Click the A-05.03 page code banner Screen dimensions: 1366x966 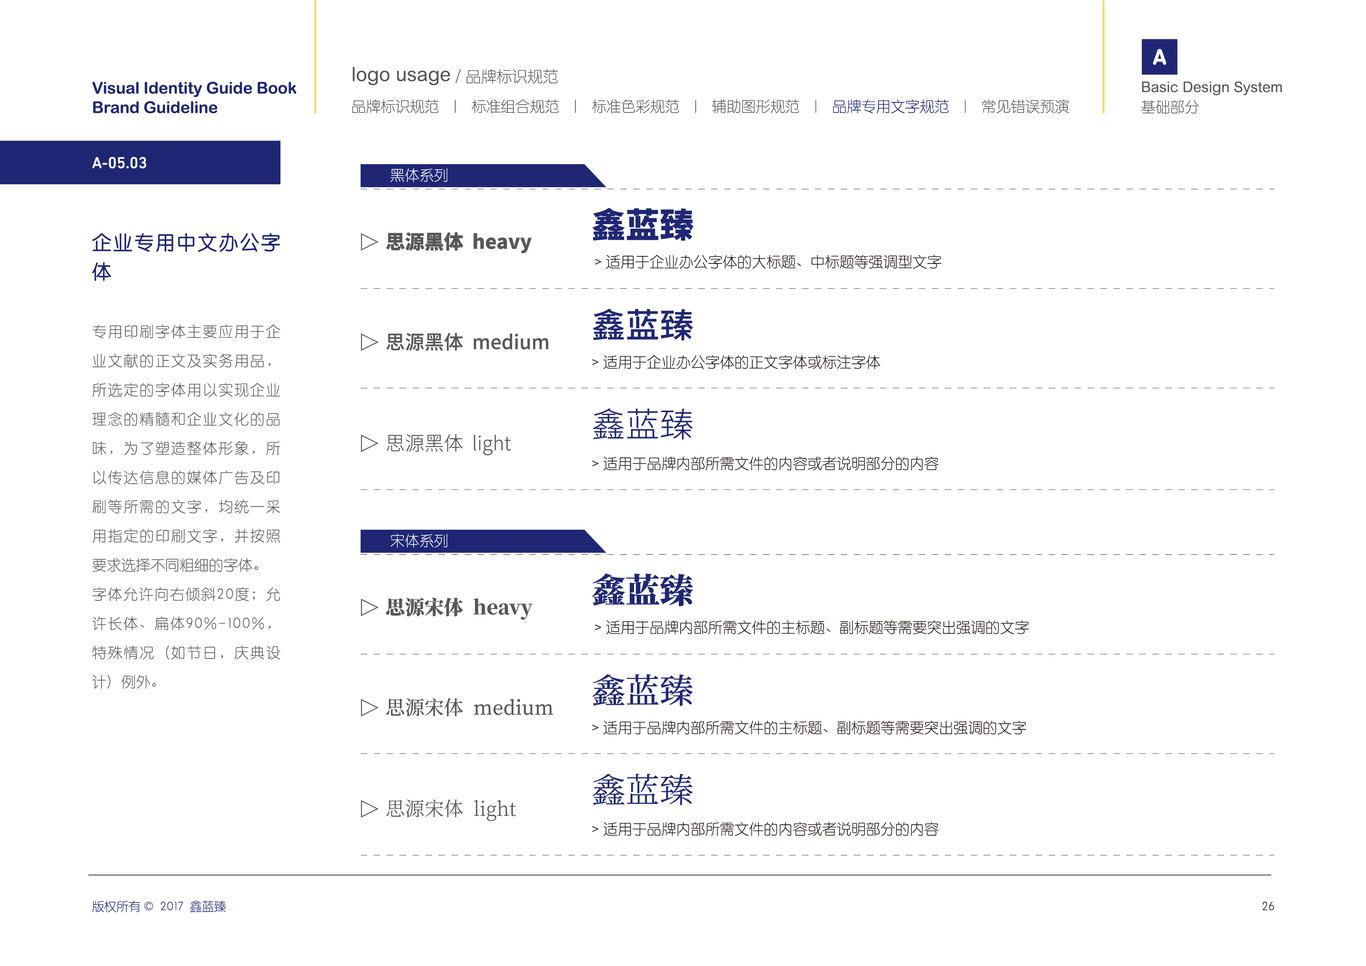pyautogui.click(x=140, y=163)
